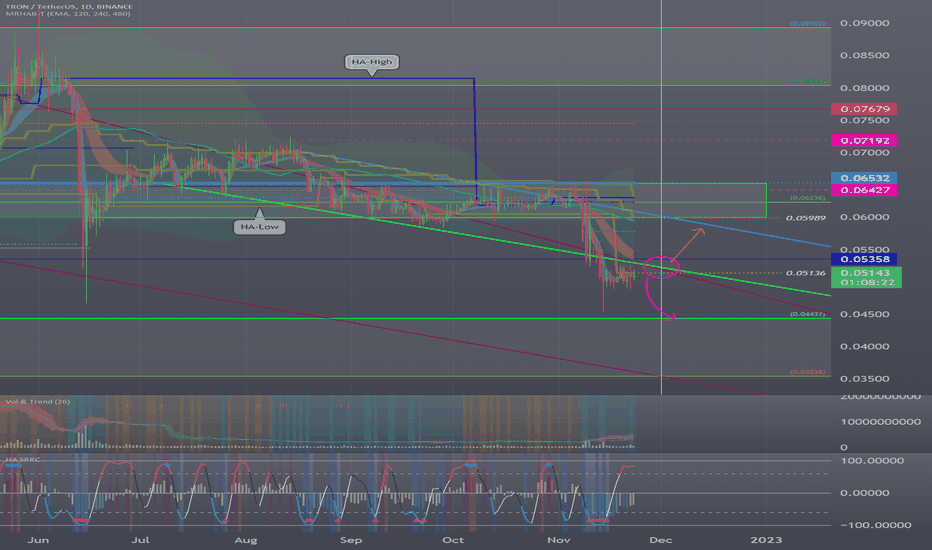Click the 100.00000 oscillator axis value
Screen dimensions: 932x550
(872, 461)
